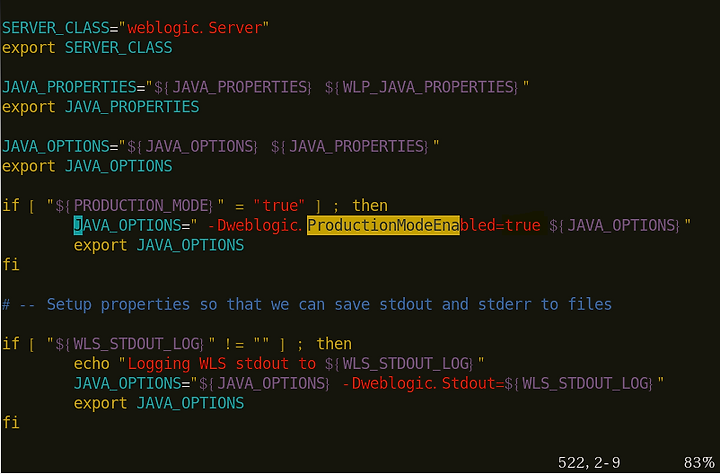Screen dimensions: 720x474
Task: Click 'bled=true' after the highlighted match
Action: pyautogui.click(x=500, y=225)
